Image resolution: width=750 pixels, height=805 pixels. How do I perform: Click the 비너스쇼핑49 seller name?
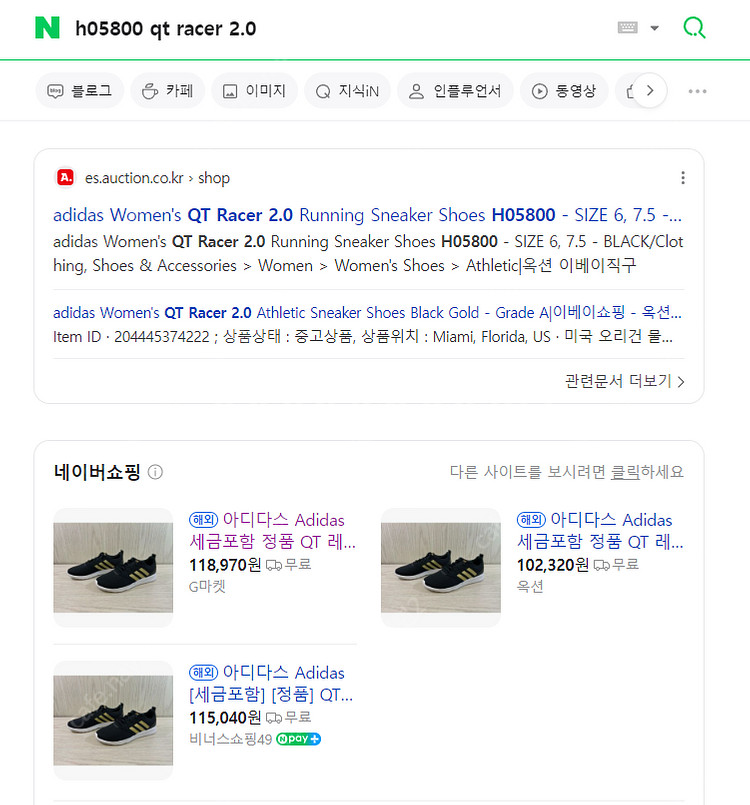230,739
